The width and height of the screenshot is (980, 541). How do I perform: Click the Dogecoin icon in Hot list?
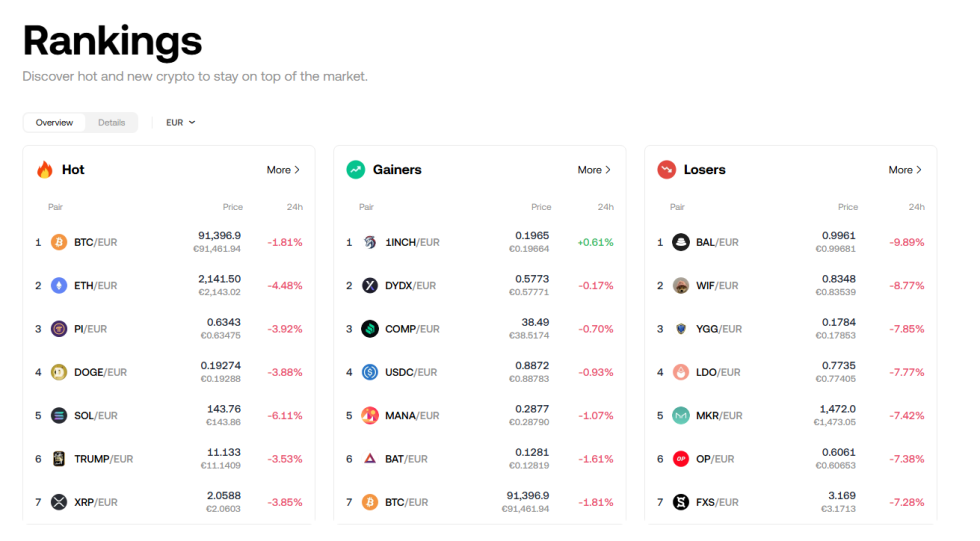[59, 372]
